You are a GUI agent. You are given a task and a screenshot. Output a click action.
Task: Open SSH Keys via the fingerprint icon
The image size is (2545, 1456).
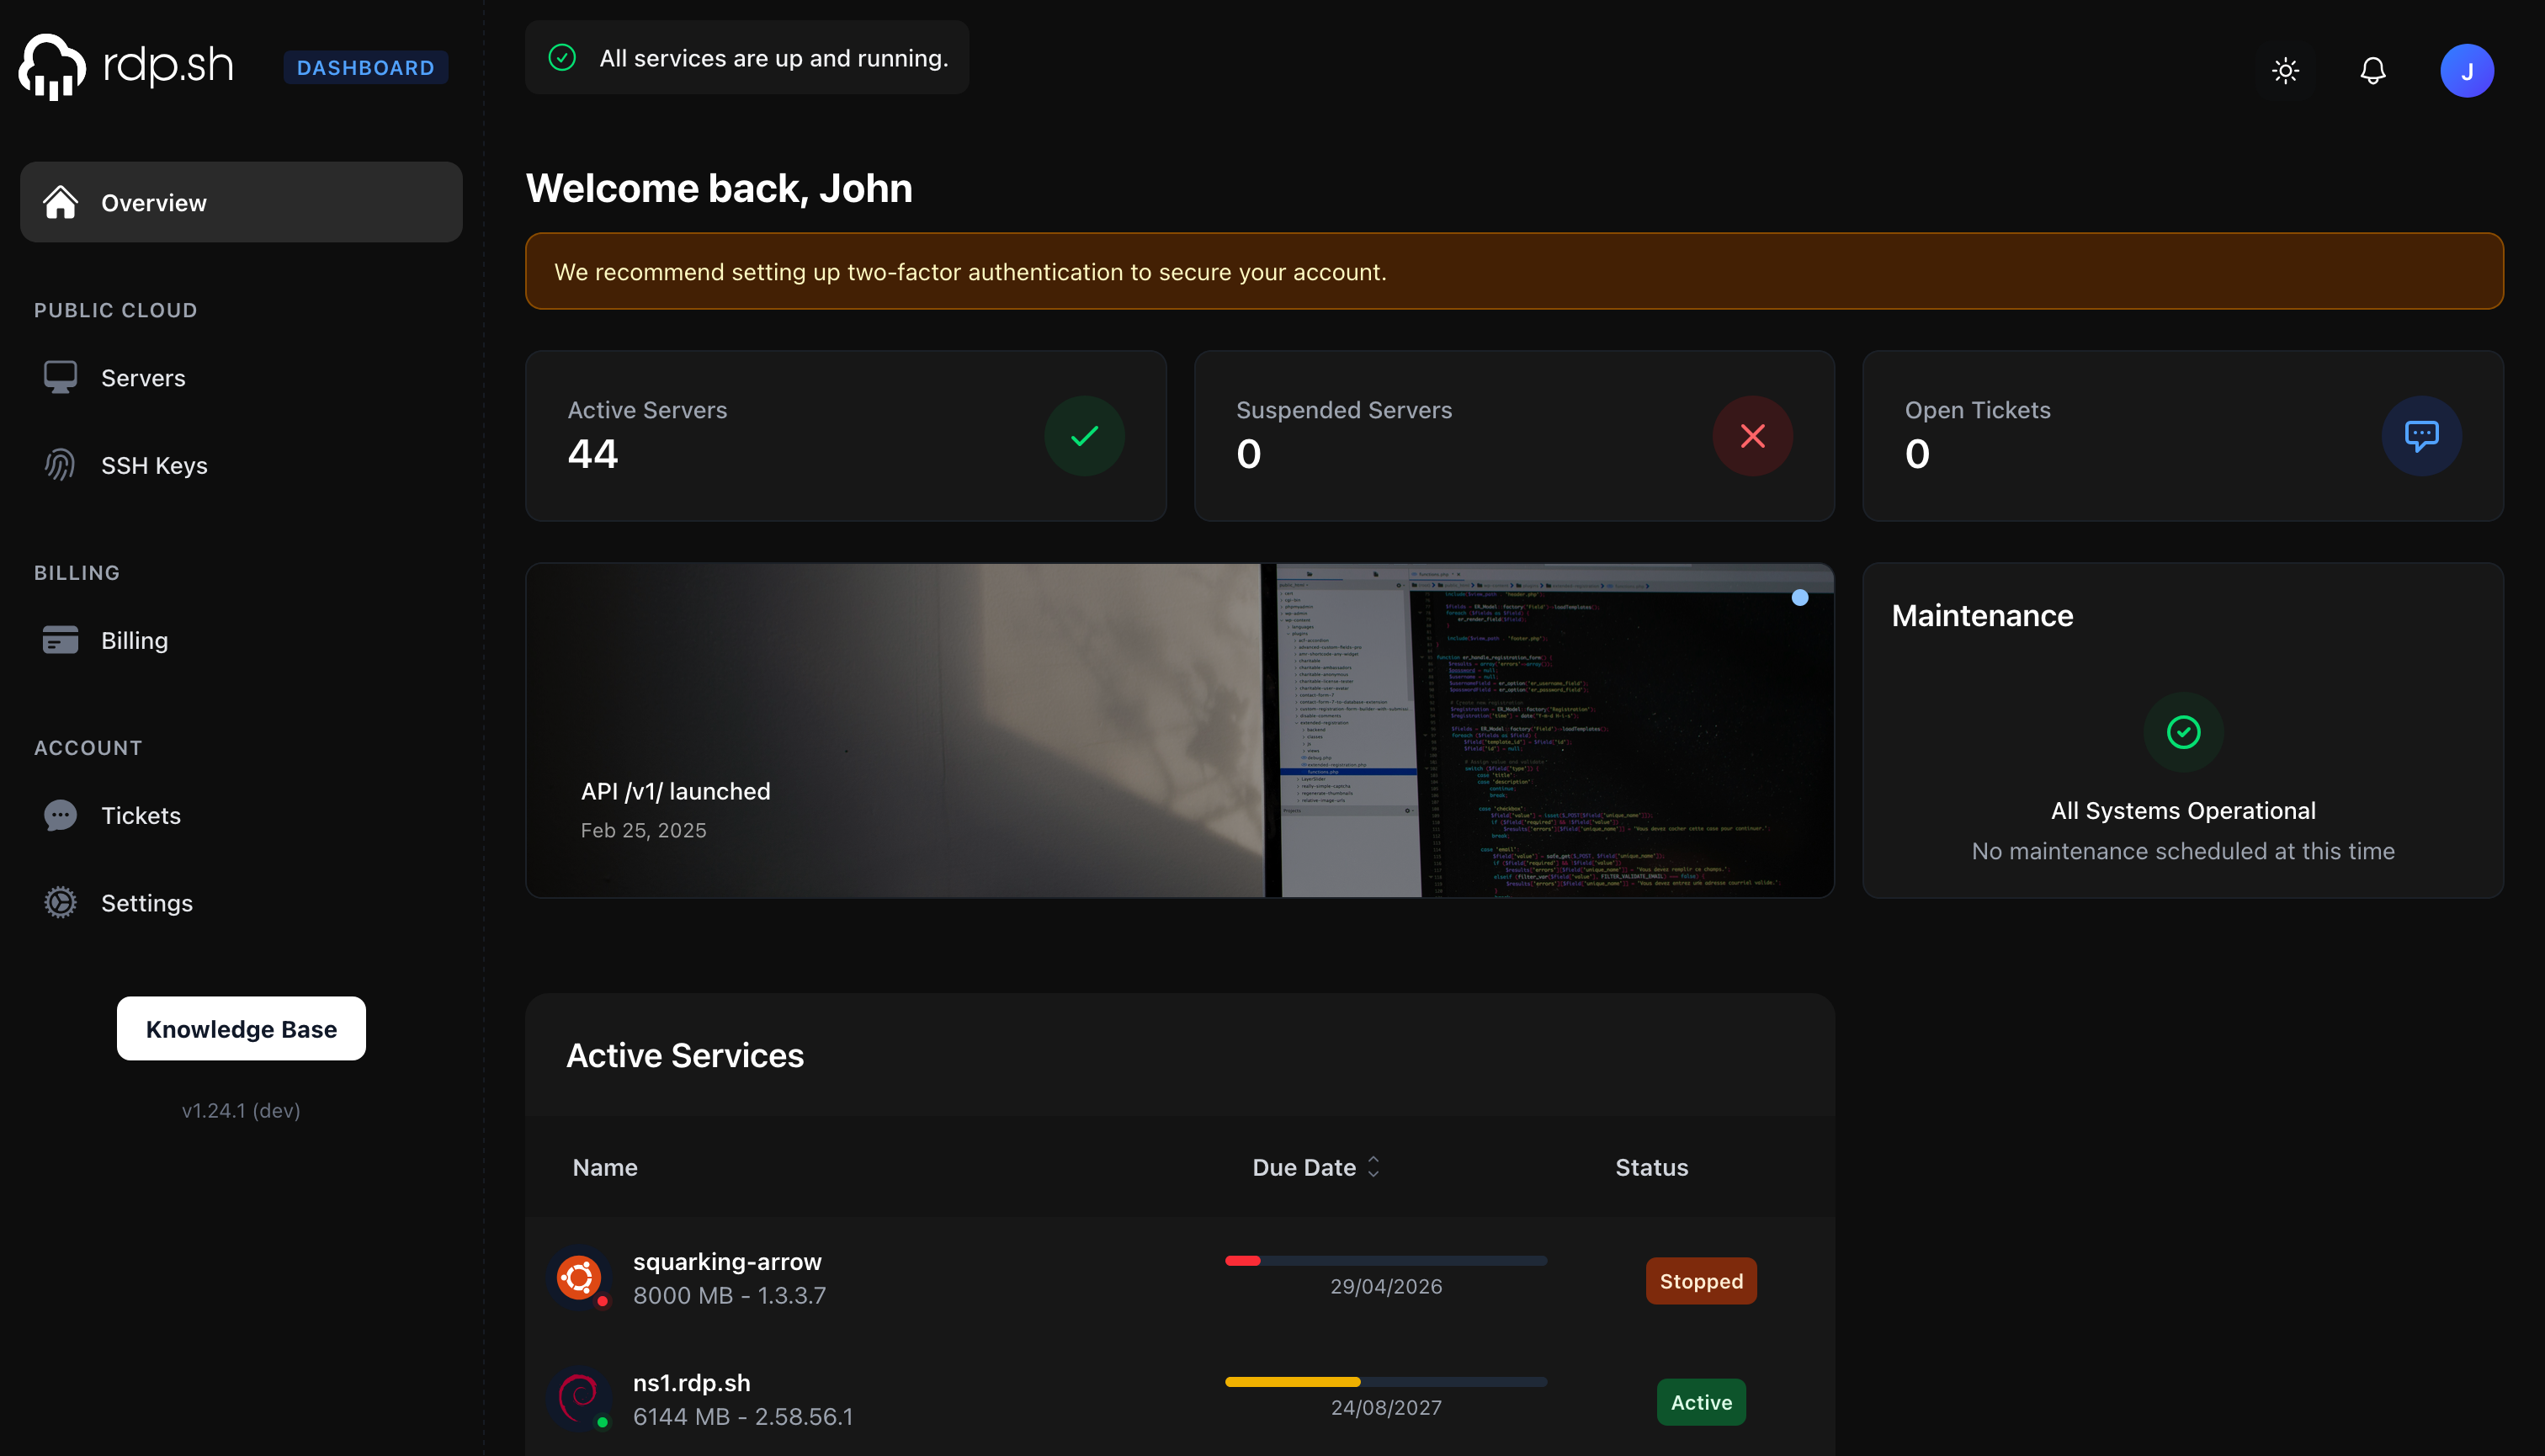click(x=60, y=464)
